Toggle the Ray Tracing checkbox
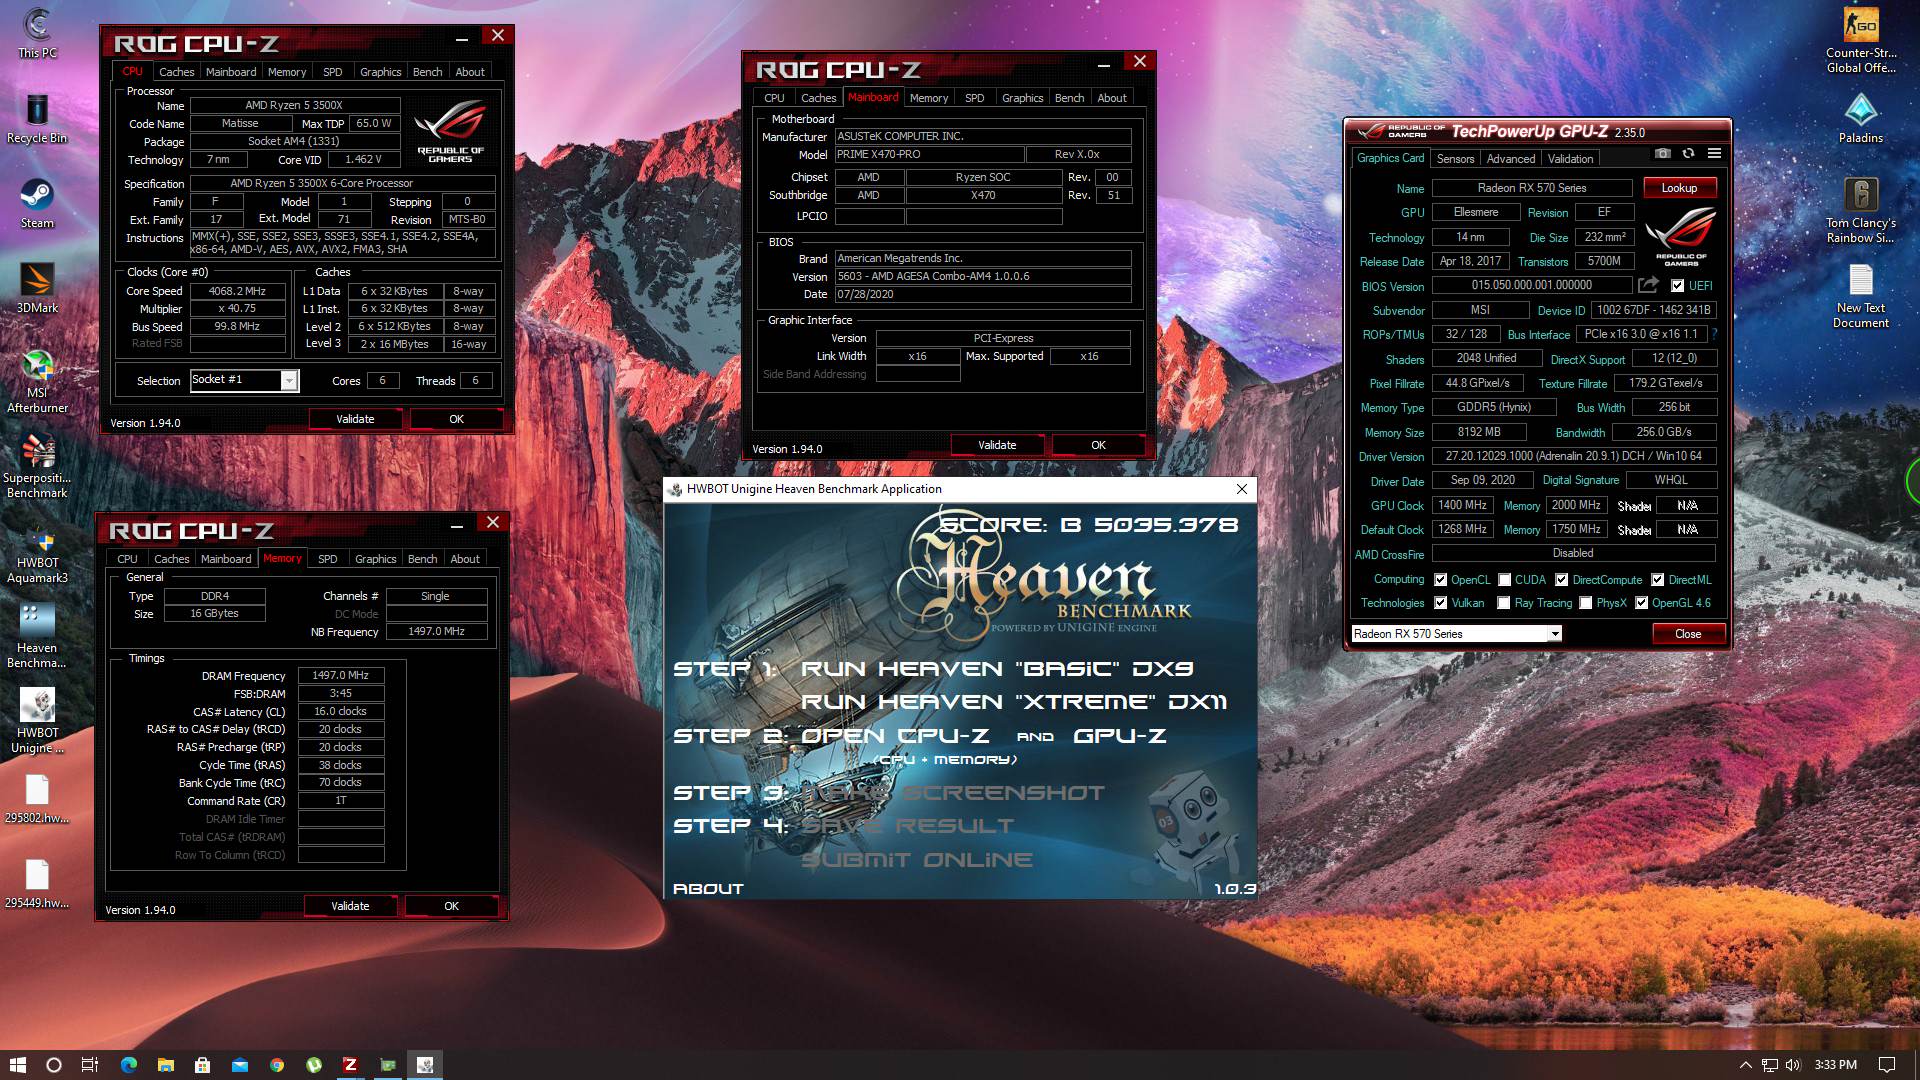Image resolution: width=1920 pixels, height=1080 pixels. click(1504, 603)
